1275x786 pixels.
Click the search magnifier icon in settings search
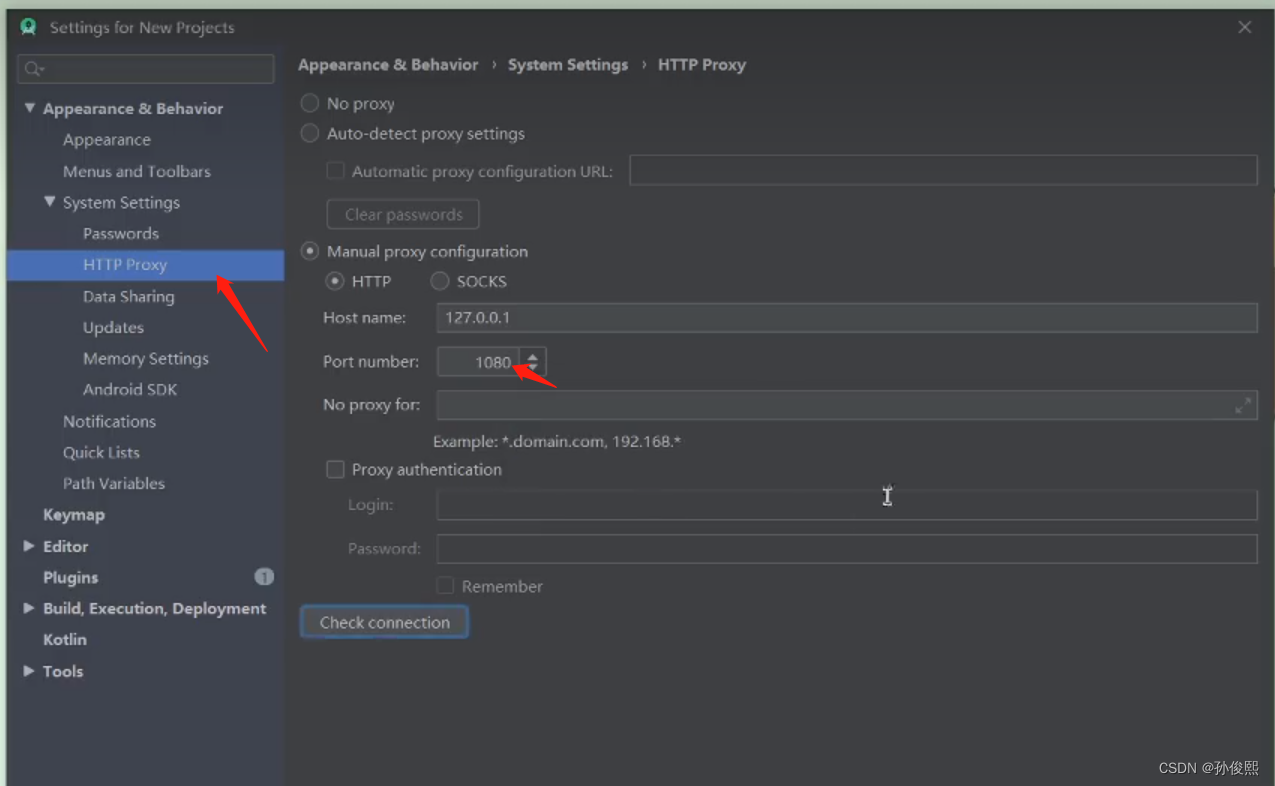tap(34, 69)
